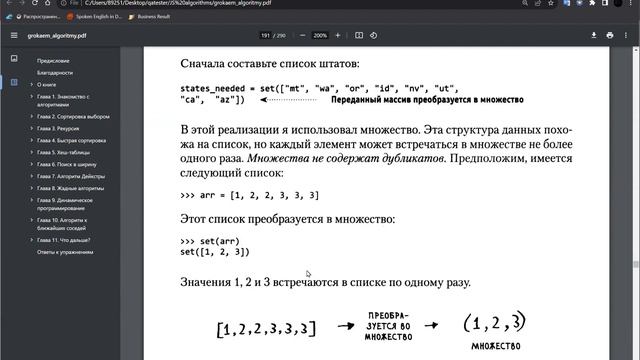The image size is (640, 360).
Task: Reload the browser page
Action: point(35,3)
